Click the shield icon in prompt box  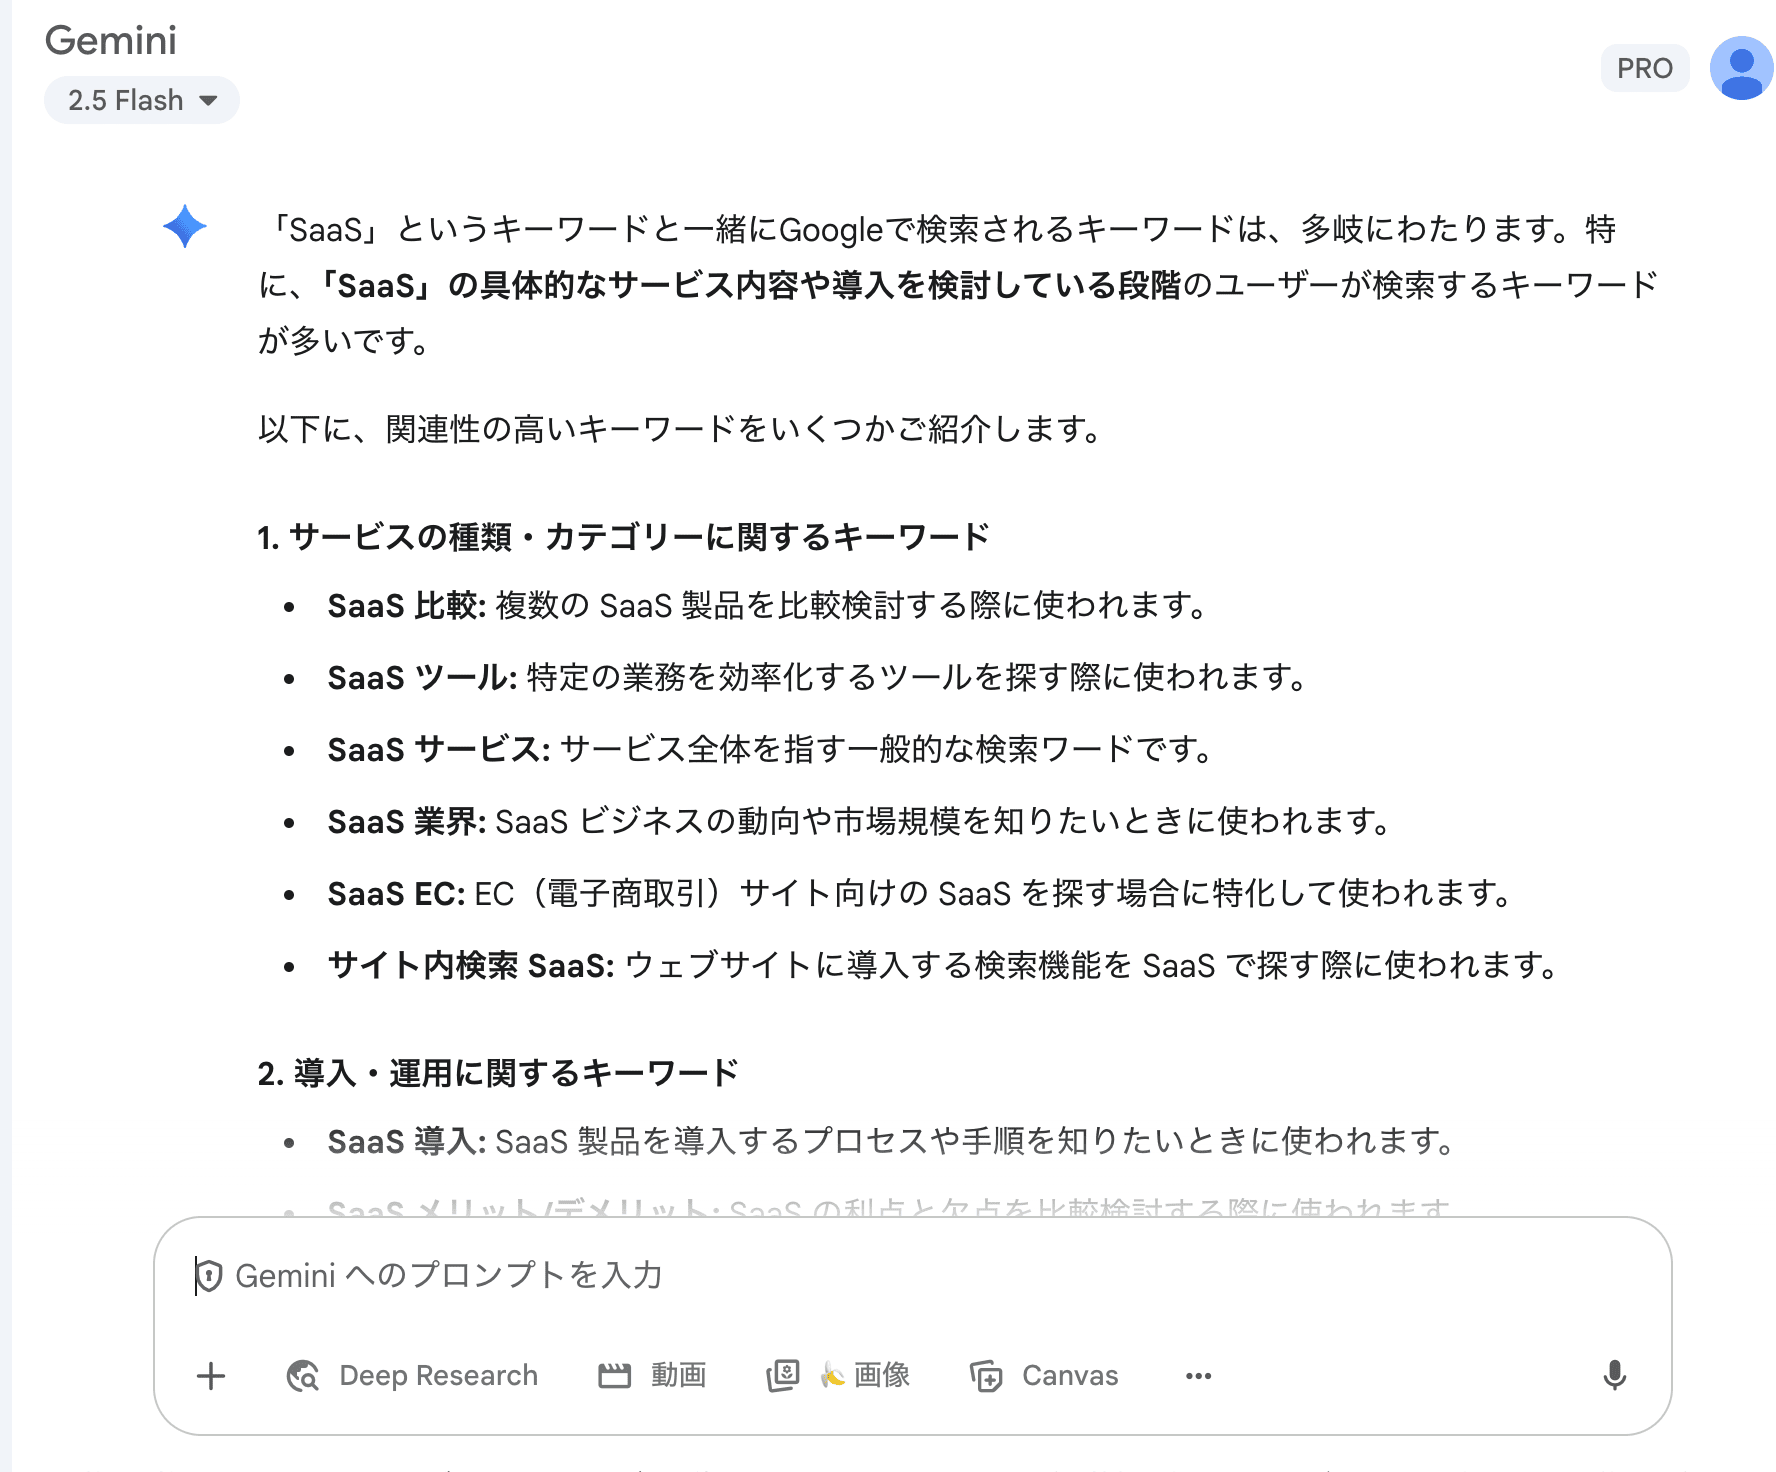pyautogui.click(x=208, y=1276)
